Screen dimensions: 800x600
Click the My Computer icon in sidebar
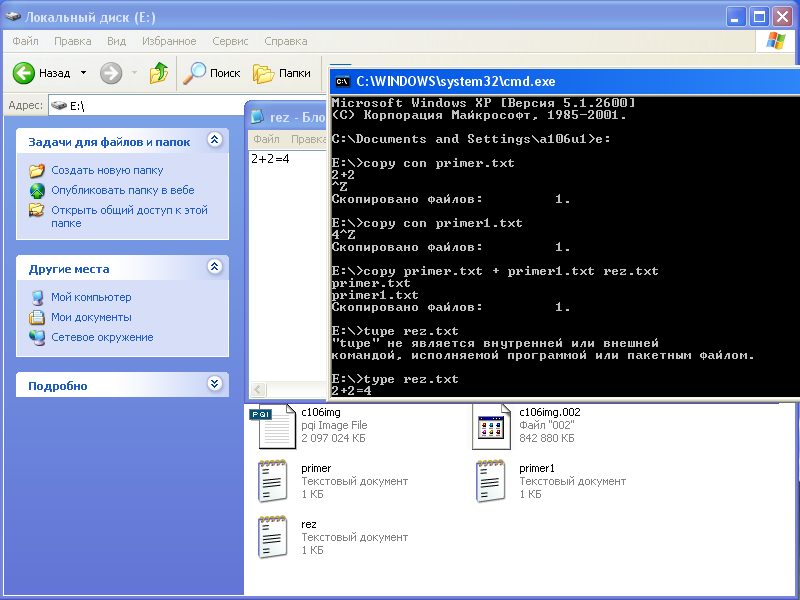[37, 297]
